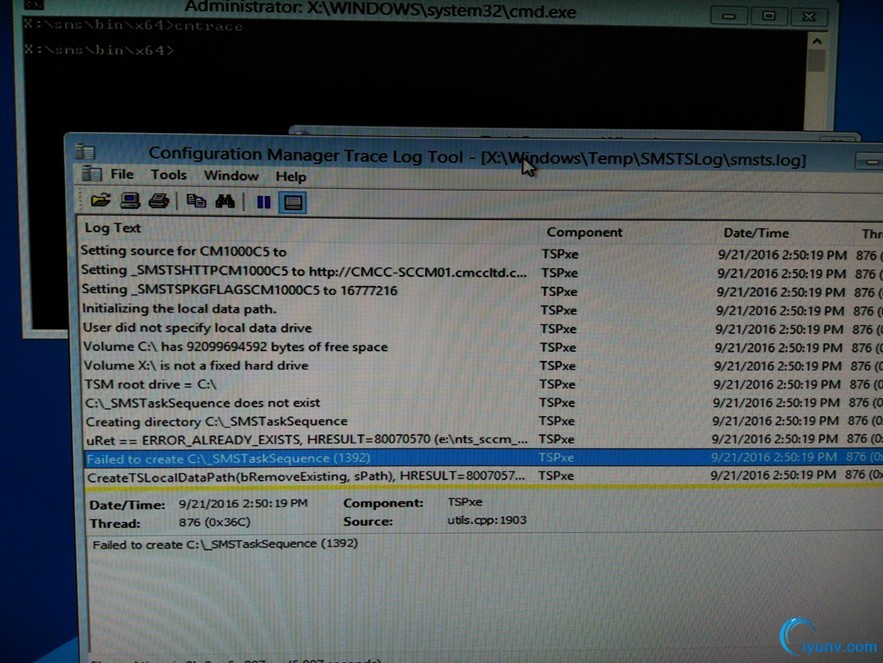Open the Tools menu
This screenshot has width=883, height=663.
click(x=168, y=175)
